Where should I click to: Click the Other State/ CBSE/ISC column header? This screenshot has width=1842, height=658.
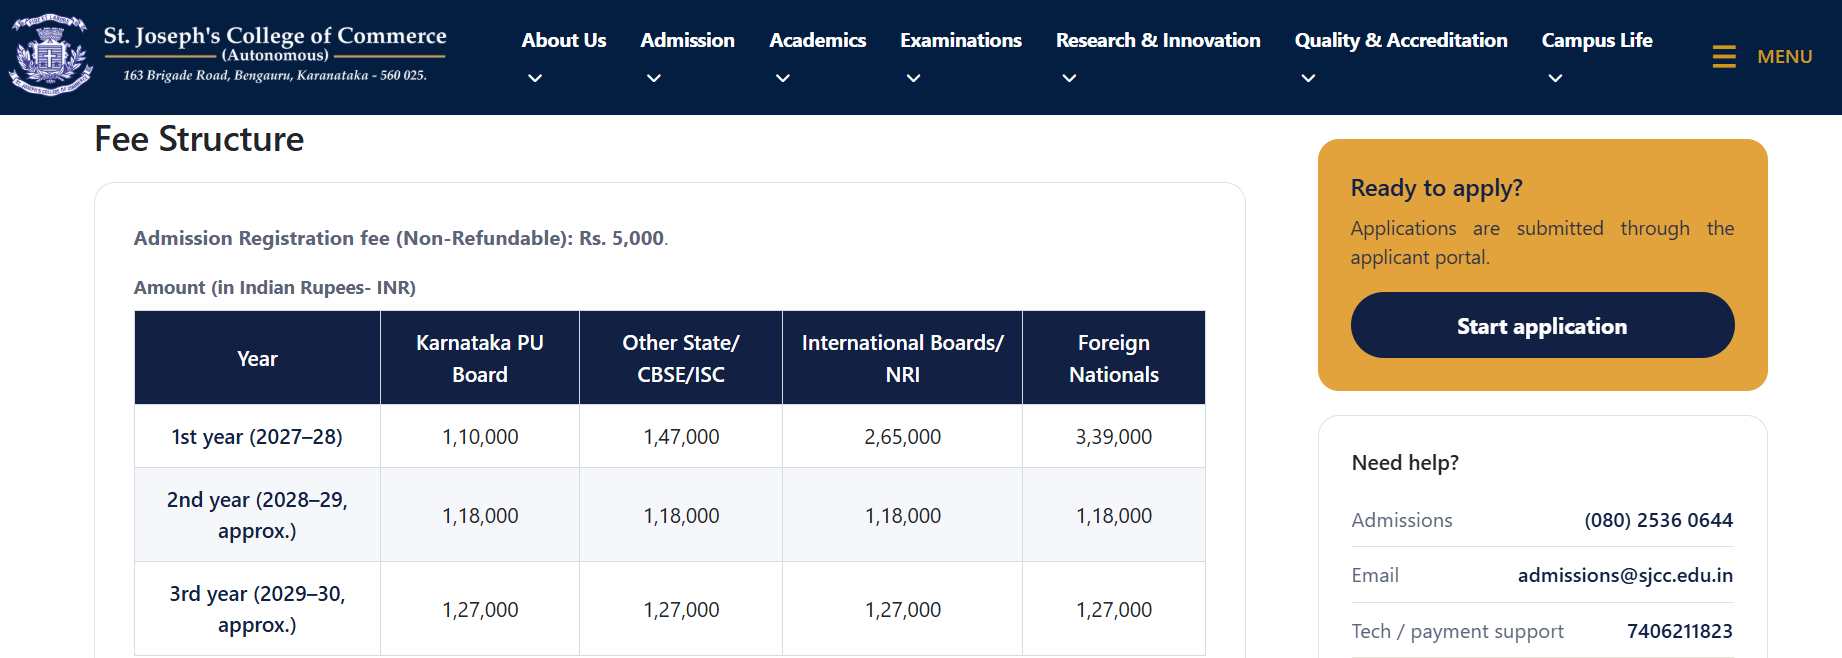(681, 358)
